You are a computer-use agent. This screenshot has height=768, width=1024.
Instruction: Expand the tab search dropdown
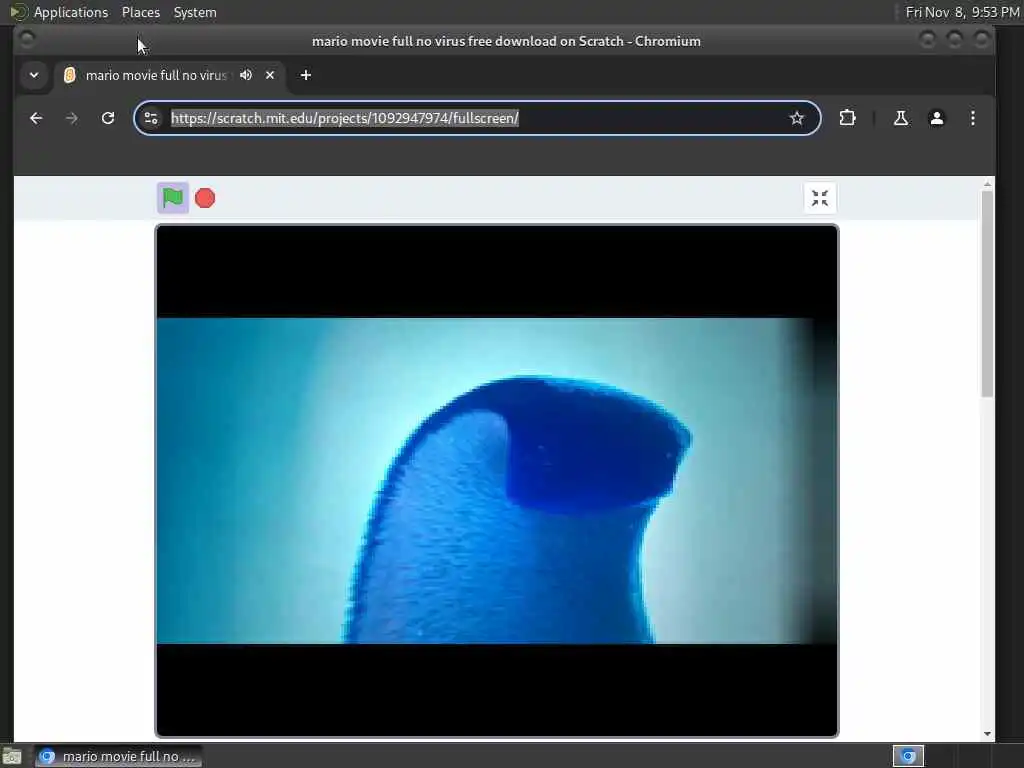[x=34, y=75]
